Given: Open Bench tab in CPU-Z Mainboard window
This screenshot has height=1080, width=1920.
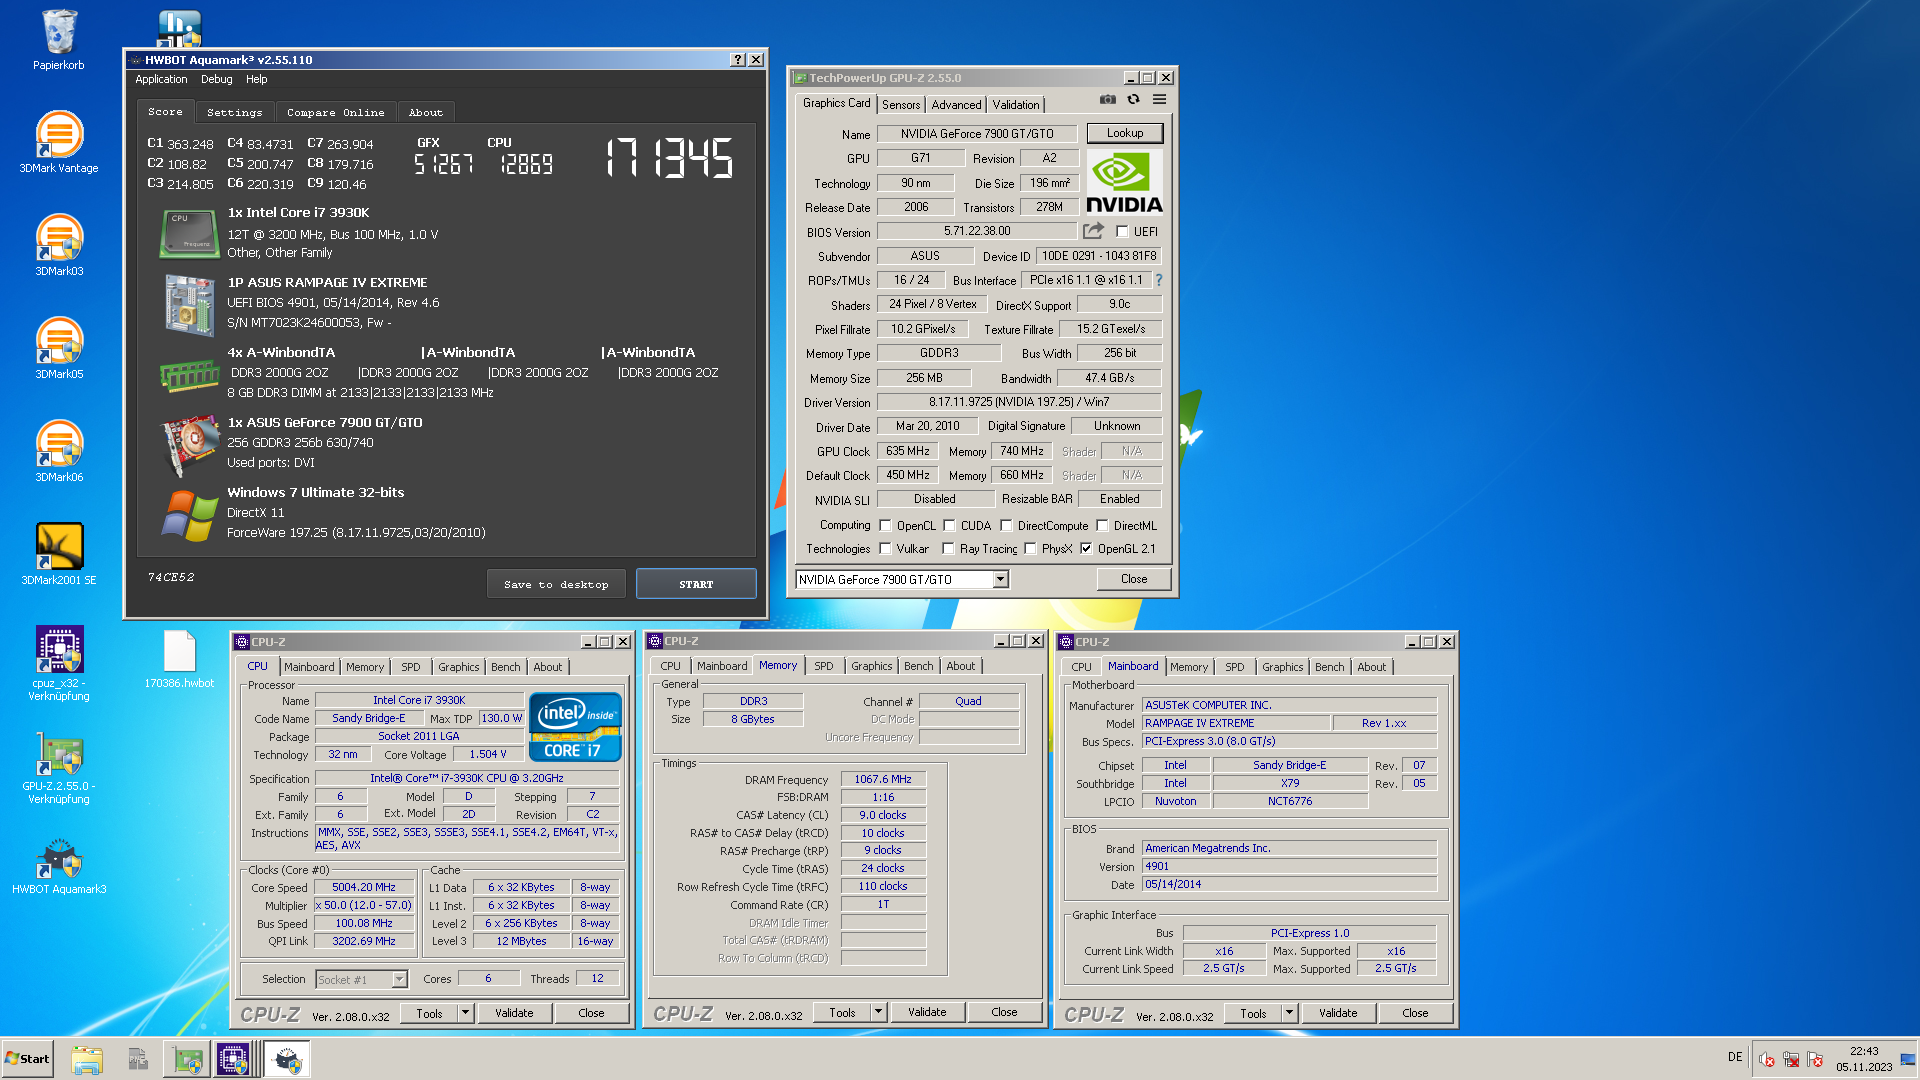Looking at the screenshot, I should 1330,667.
